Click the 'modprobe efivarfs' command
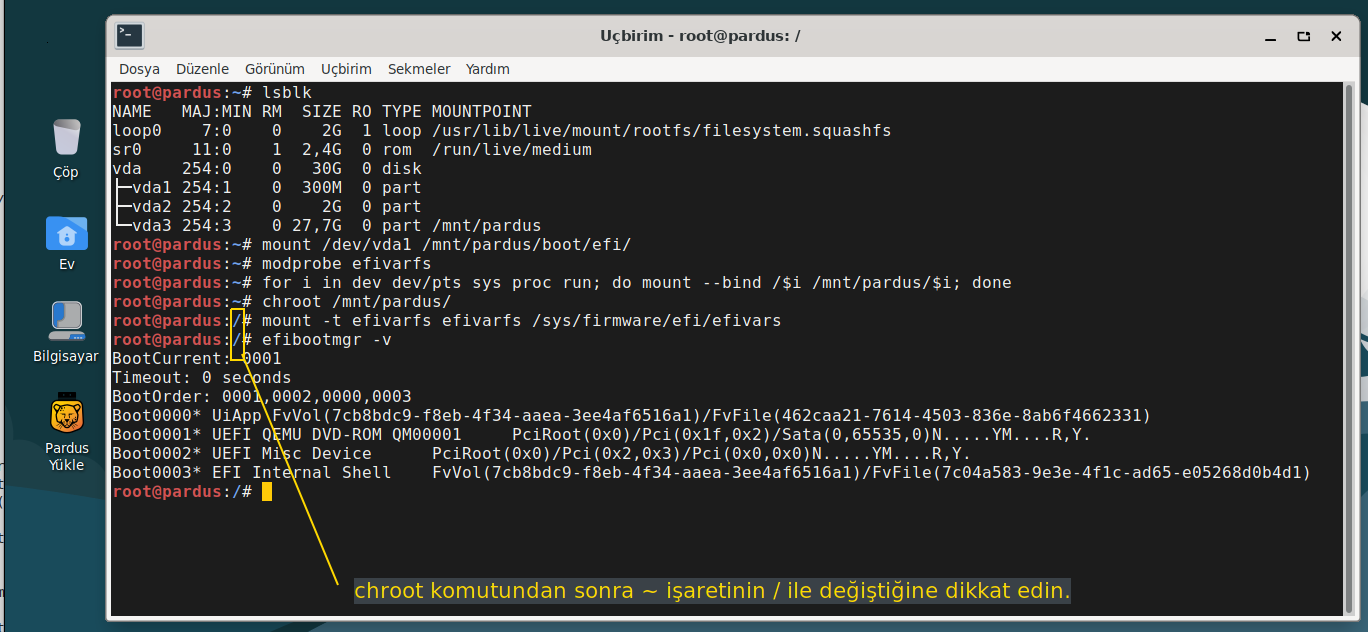This screenshot has width=1368, height=632. point(347,263)
